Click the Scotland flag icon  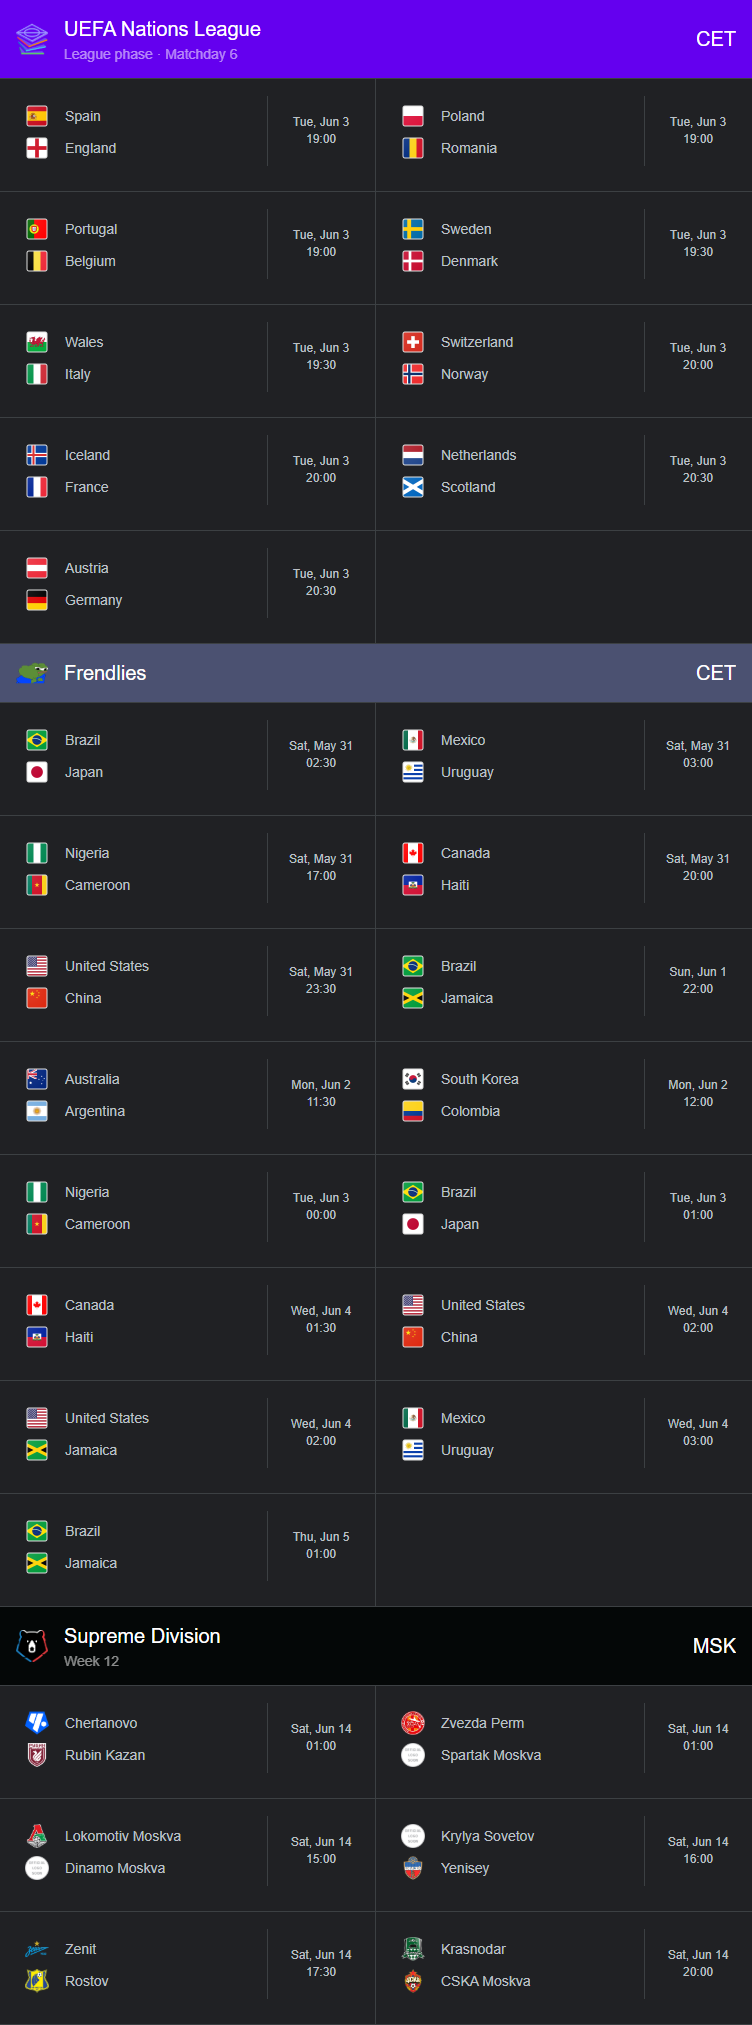(413, 487)
